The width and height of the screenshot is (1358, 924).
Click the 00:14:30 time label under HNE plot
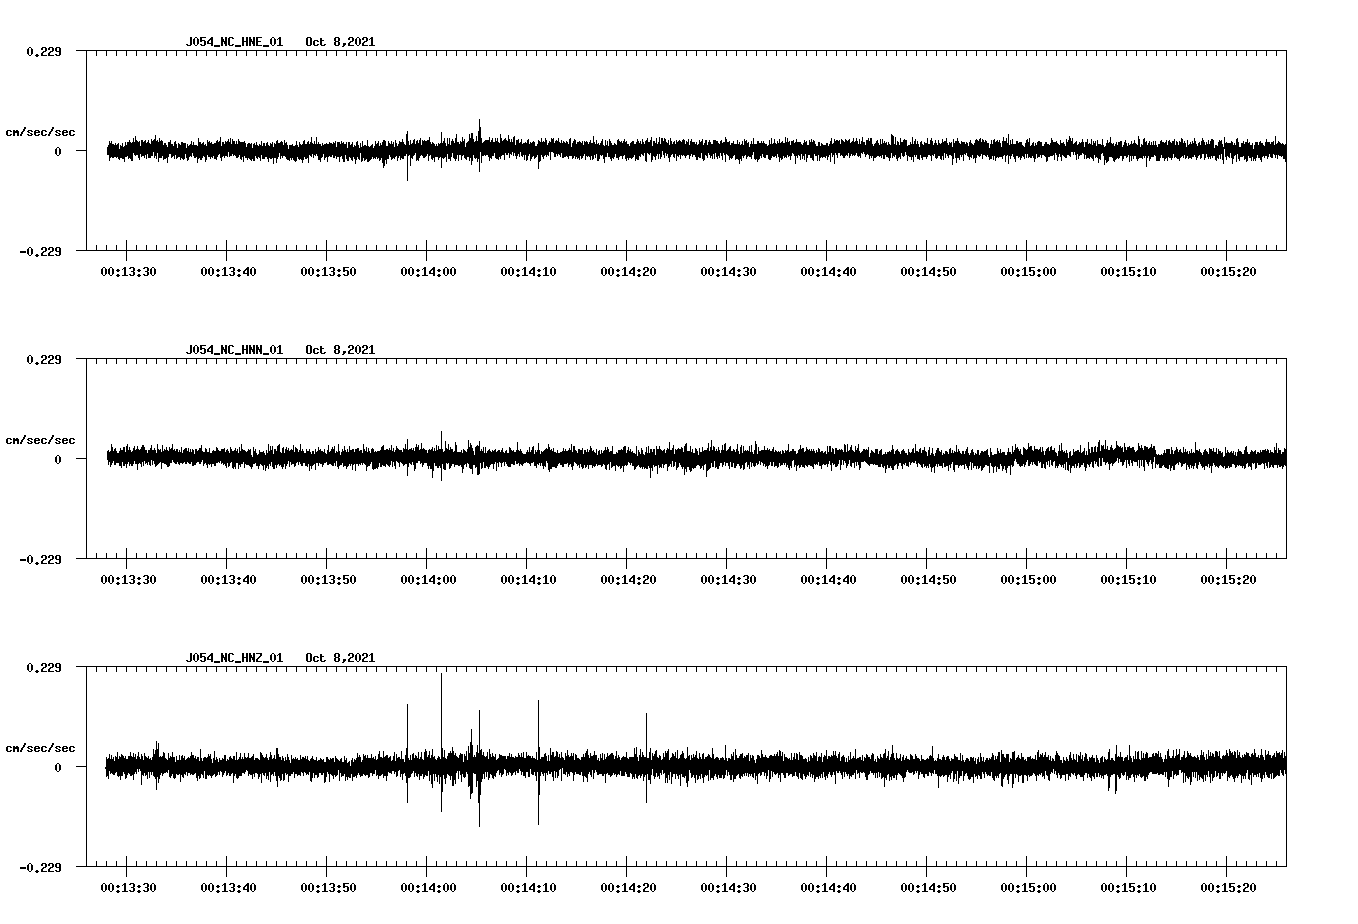coord(728,272)
